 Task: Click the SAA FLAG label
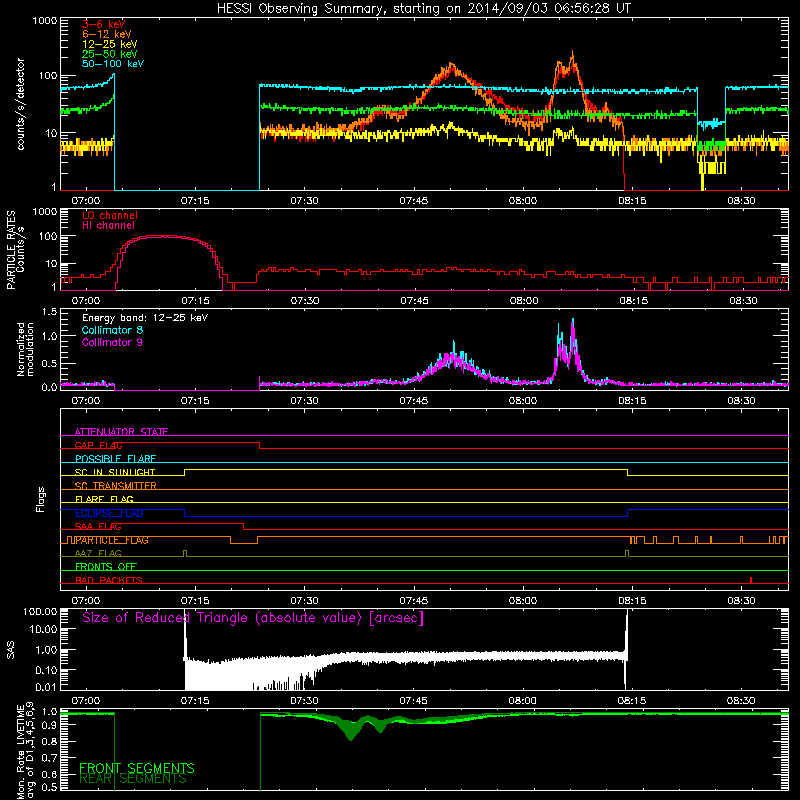(x=98, y=527)
